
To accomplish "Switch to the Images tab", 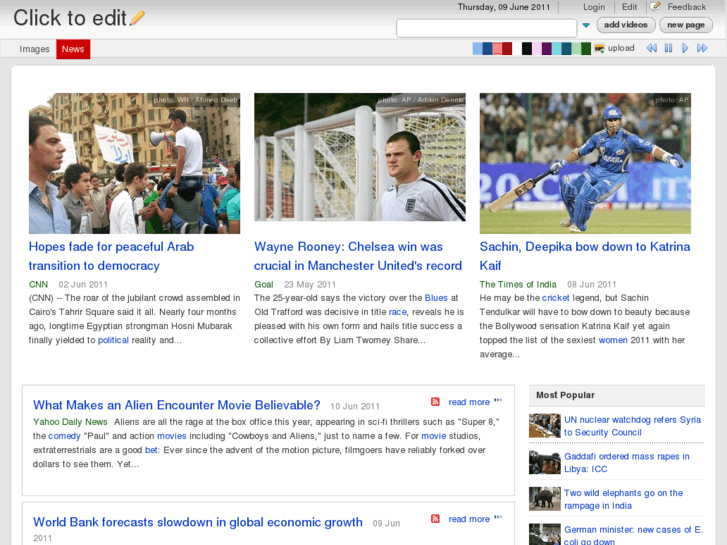I will click(x=34, y=49).
